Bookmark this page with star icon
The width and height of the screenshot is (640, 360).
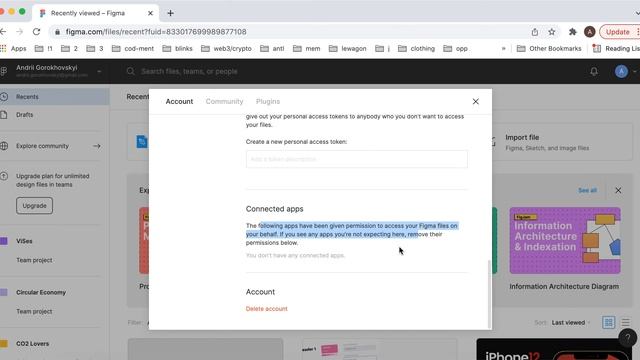pyautogui.click(x=551, y=32)
